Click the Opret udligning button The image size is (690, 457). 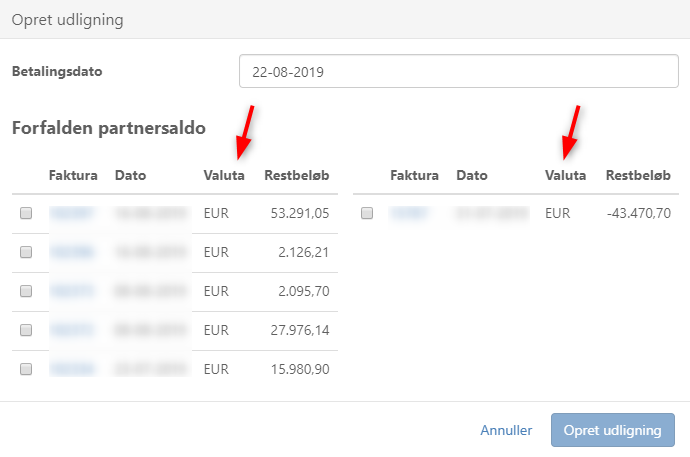point(612,430)
